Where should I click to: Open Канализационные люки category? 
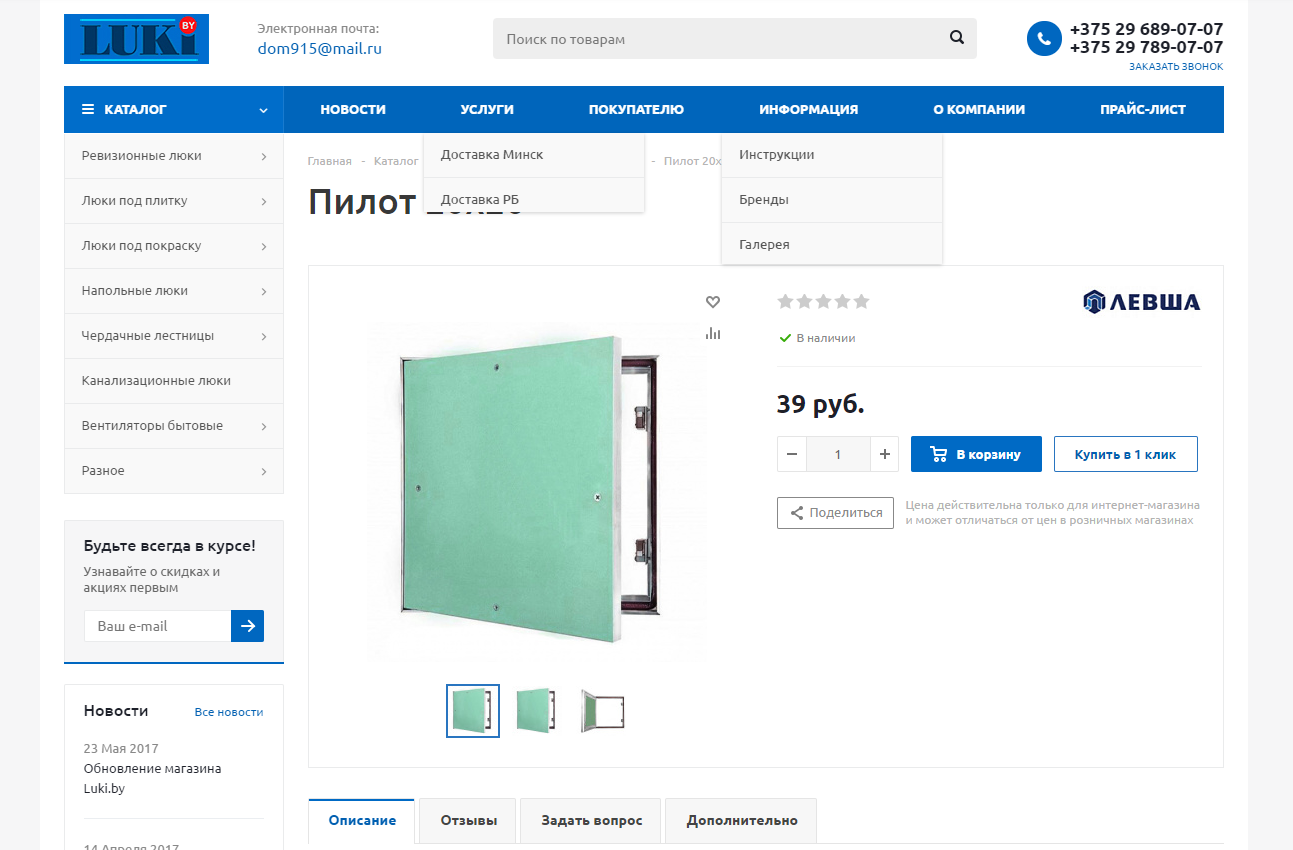pyautogui.click(x=174, y=381)
